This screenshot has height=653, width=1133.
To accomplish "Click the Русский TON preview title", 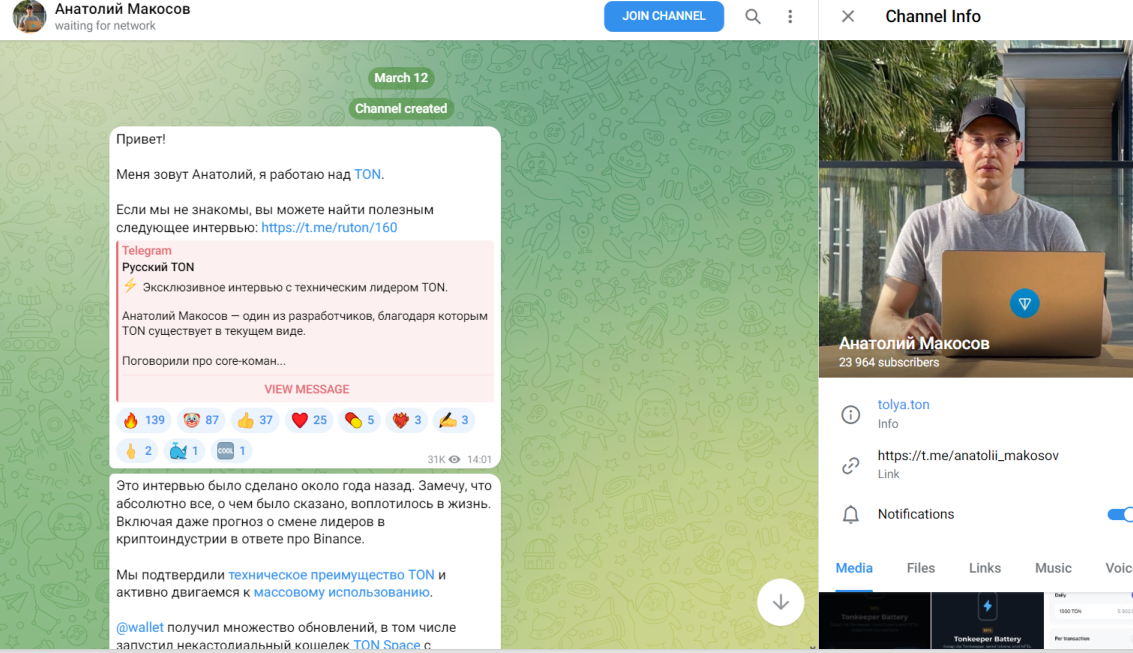I will click(158, 267).
